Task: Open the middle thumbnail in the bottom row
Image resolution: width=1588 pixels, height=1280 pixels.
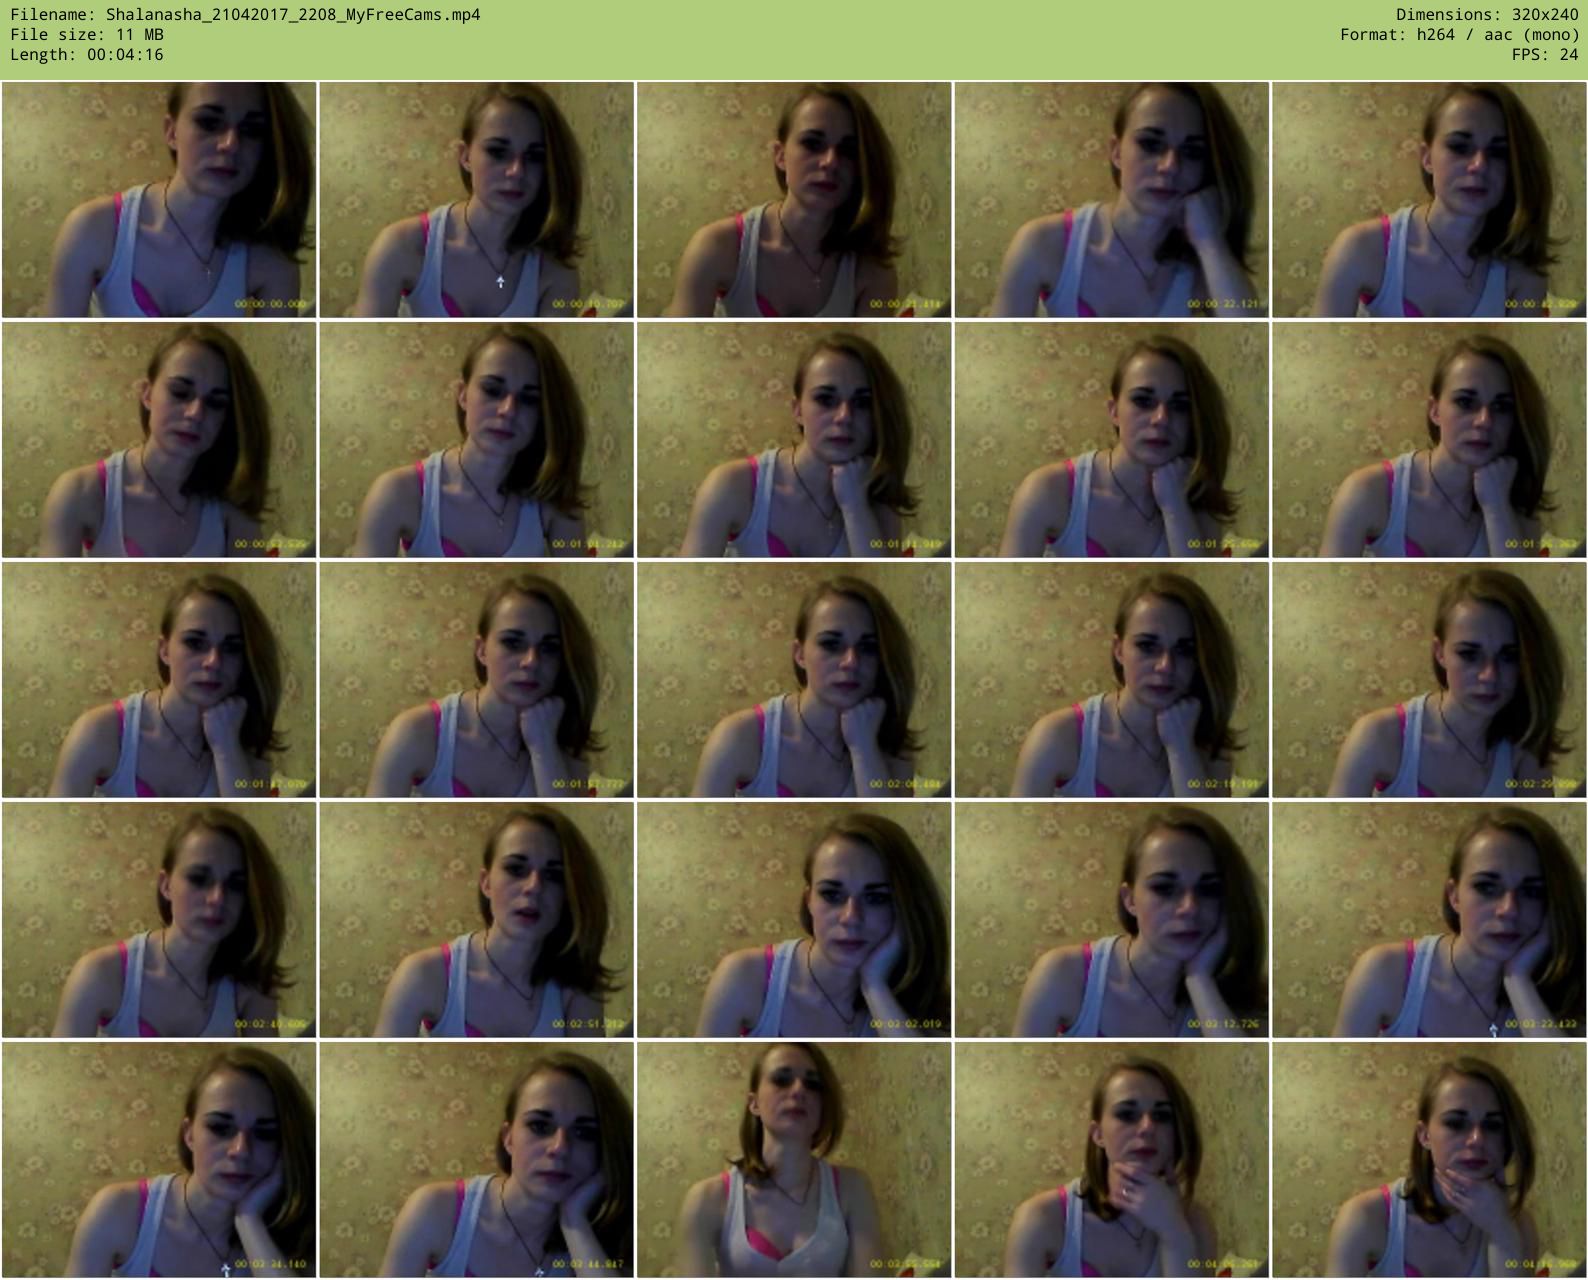Action: [794, 1160]
